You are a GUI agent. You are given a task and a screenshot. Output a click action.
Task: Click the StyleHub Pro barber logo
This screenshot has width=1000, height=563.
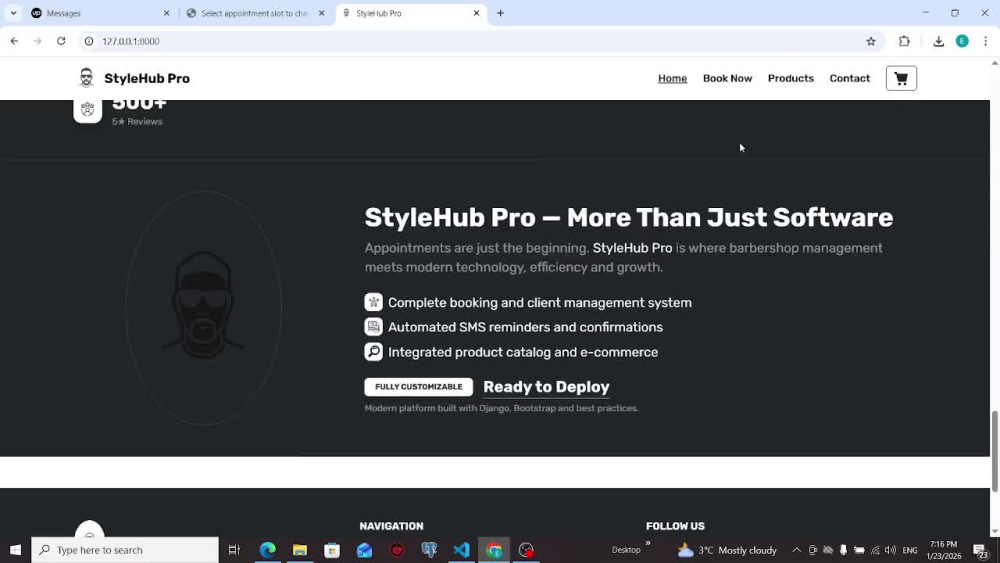tap(86, 78)
